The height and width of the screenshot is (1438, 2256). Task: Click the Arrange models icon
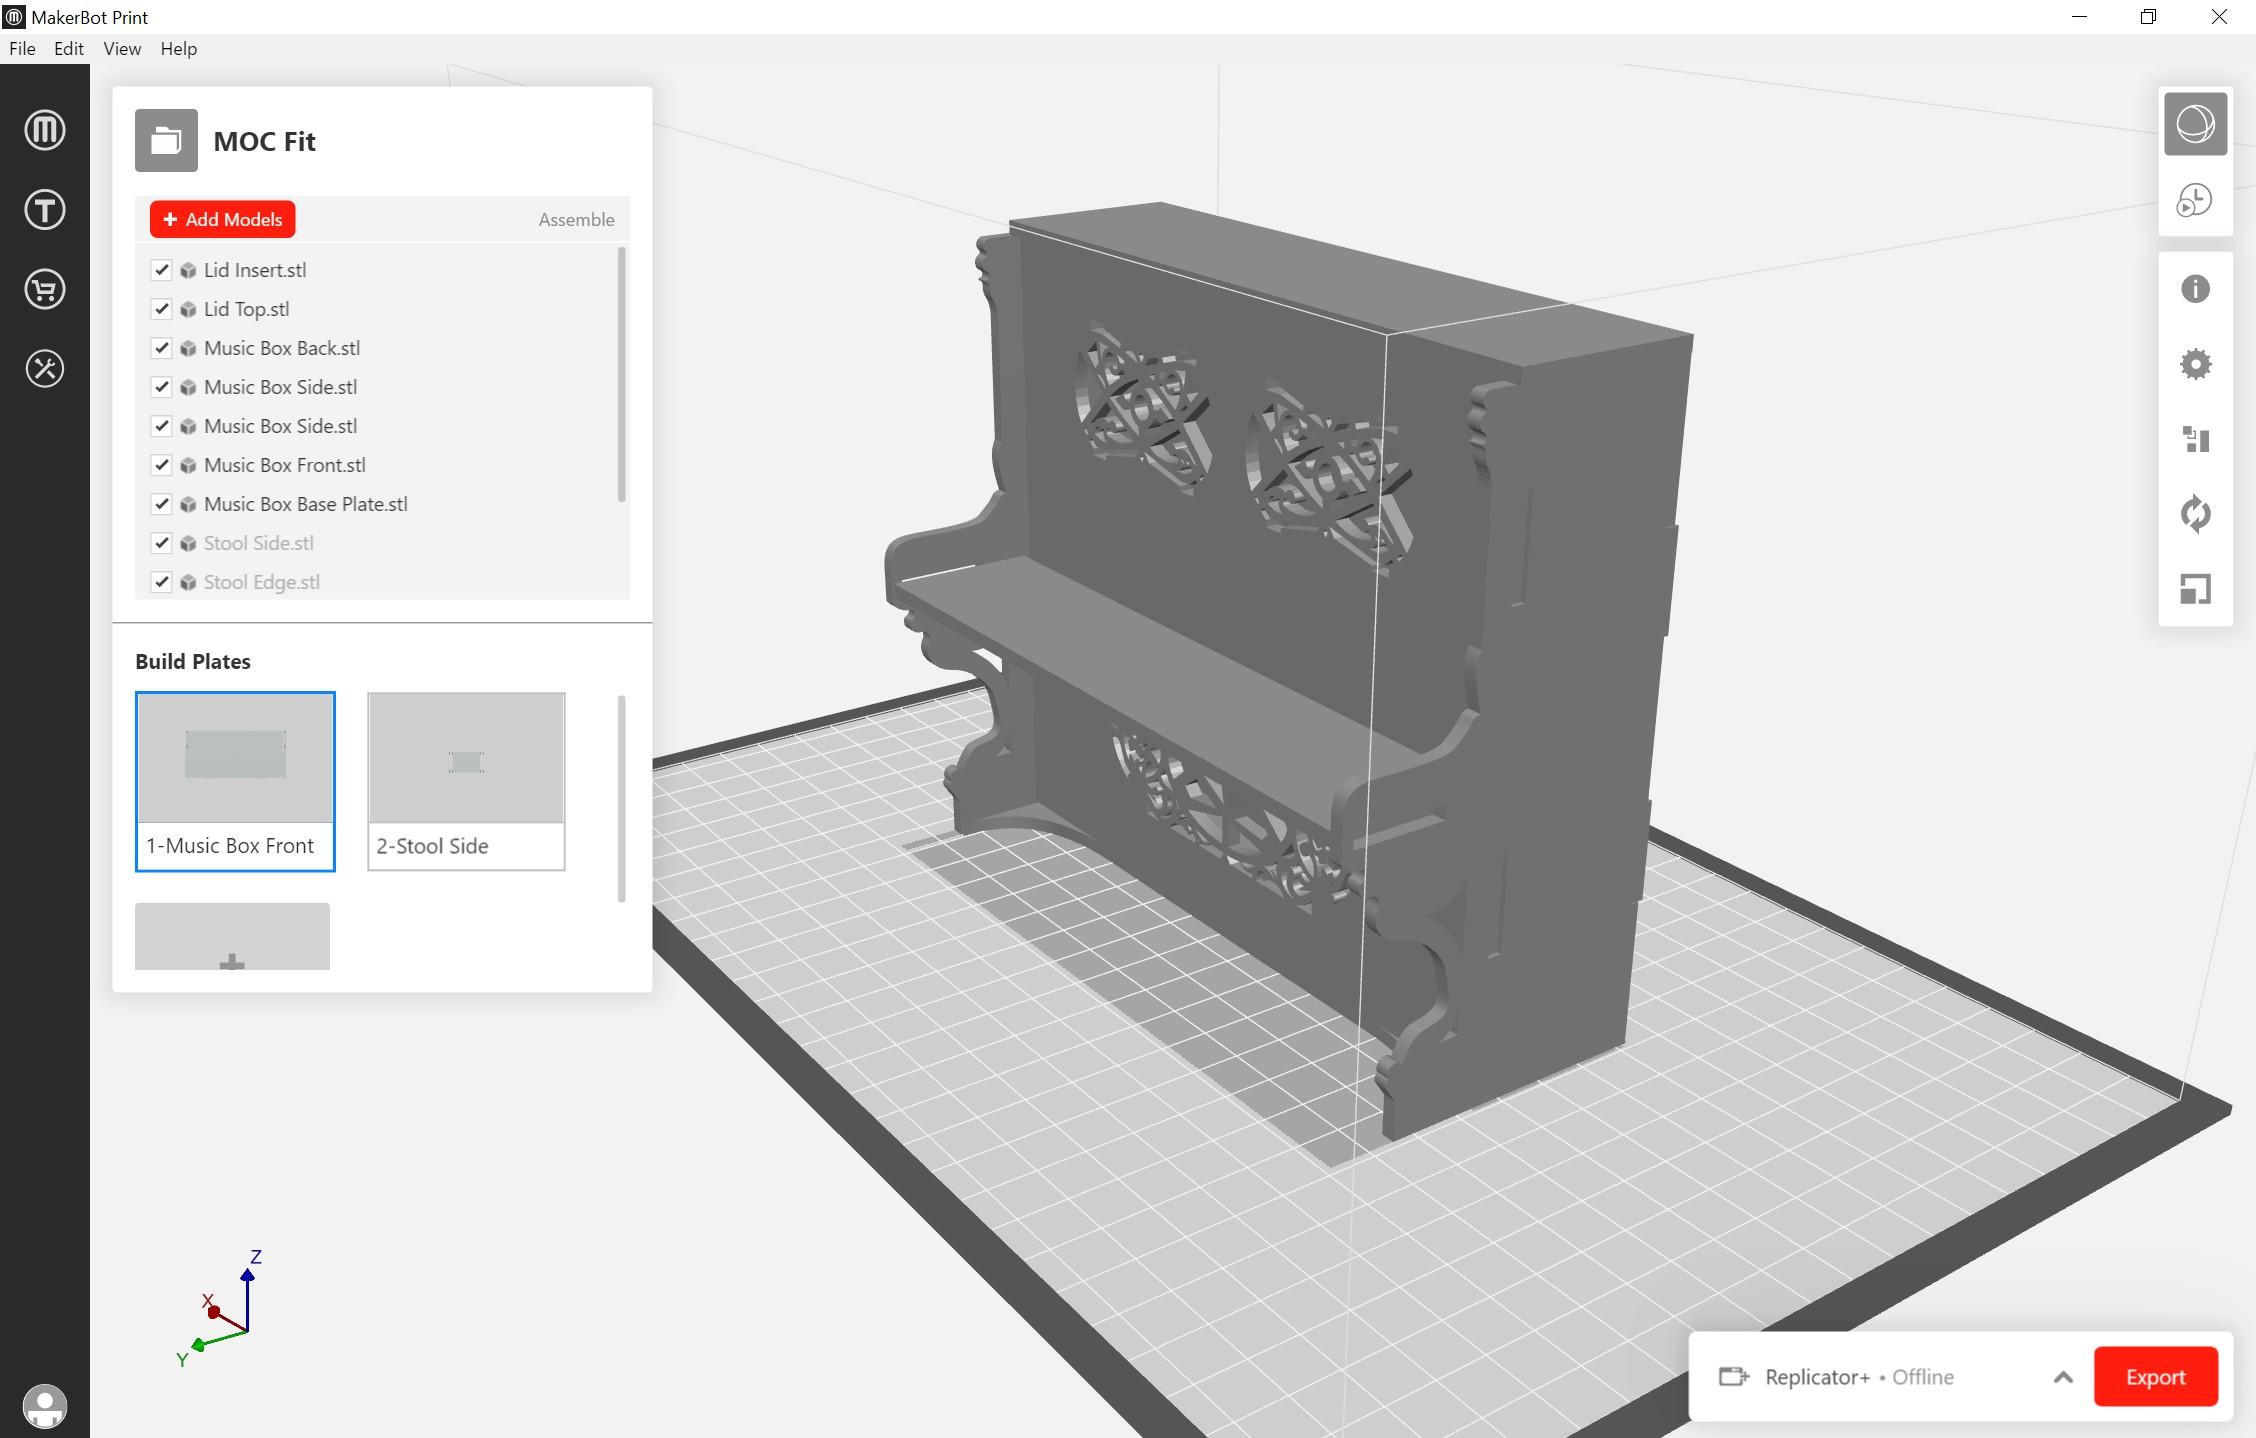2195,439
